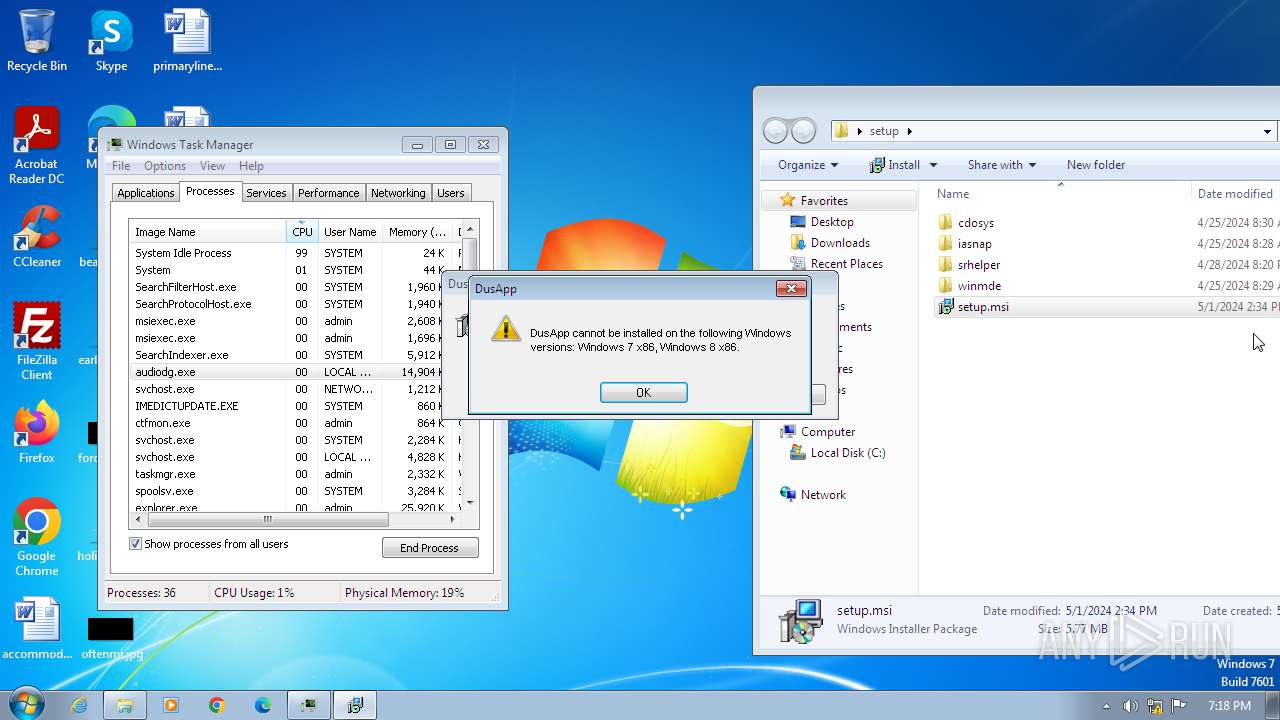Open the Options menu in Task Manager
Image resolution: width=1280 pixels, height=720 pixels.
click(165, 166)
